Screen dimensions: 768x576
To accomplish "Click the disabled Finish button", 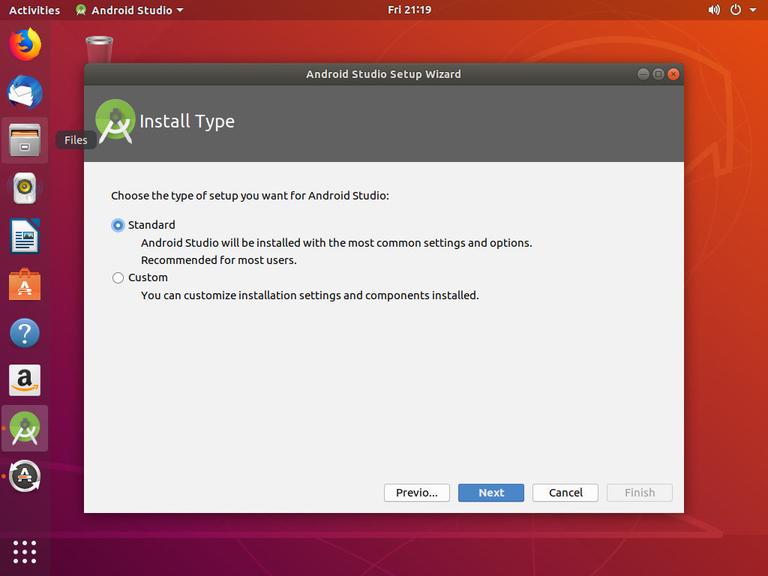I will click(x=640, y=493).
